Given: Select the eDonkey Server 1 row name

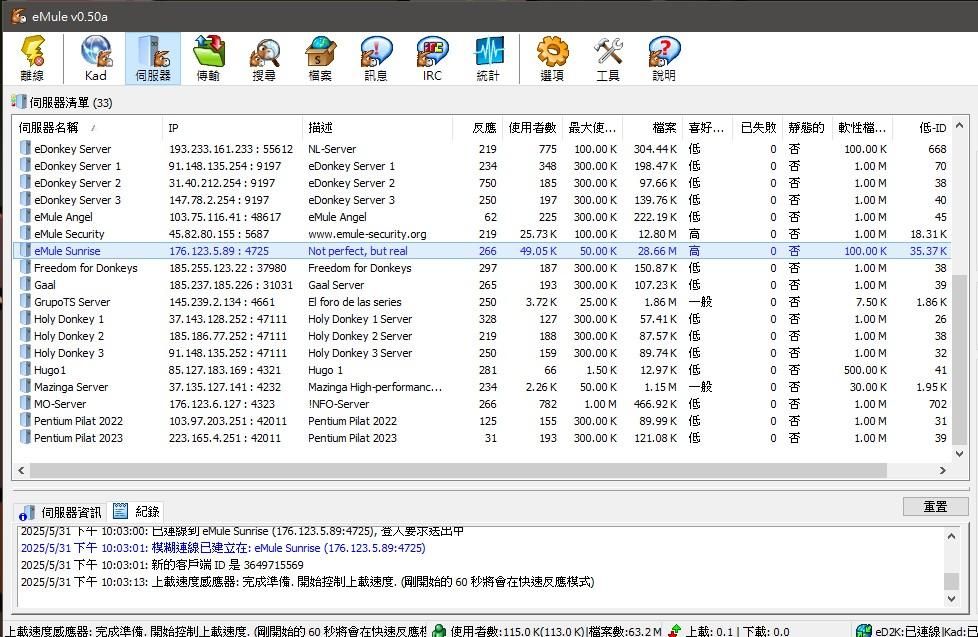Looking at the screenshot, I should click(x=77, y=166).
